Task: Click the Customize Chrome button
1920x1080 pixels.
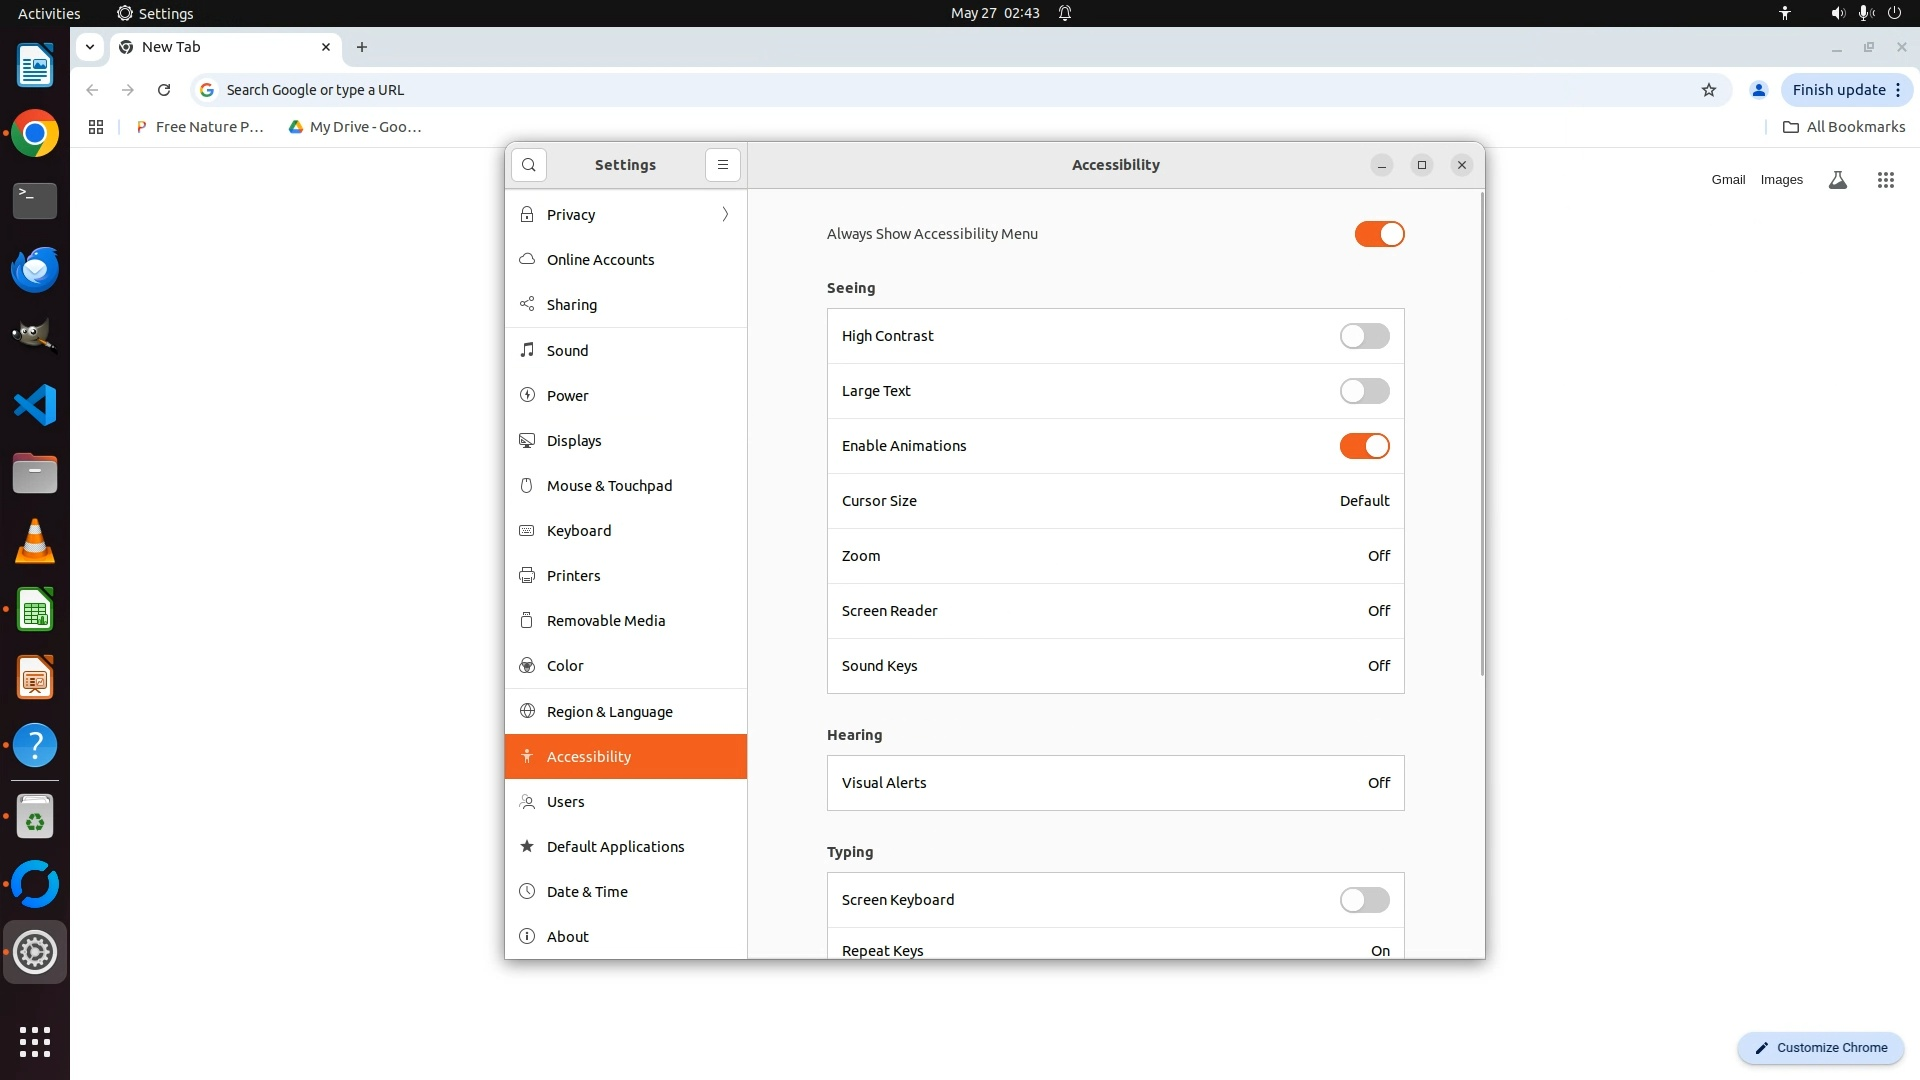Action: (x=1820, y=1048)
